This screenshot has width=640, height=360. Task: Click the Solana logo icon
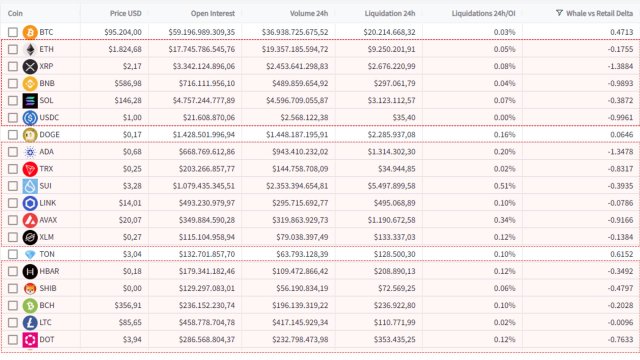coord(30,101)
